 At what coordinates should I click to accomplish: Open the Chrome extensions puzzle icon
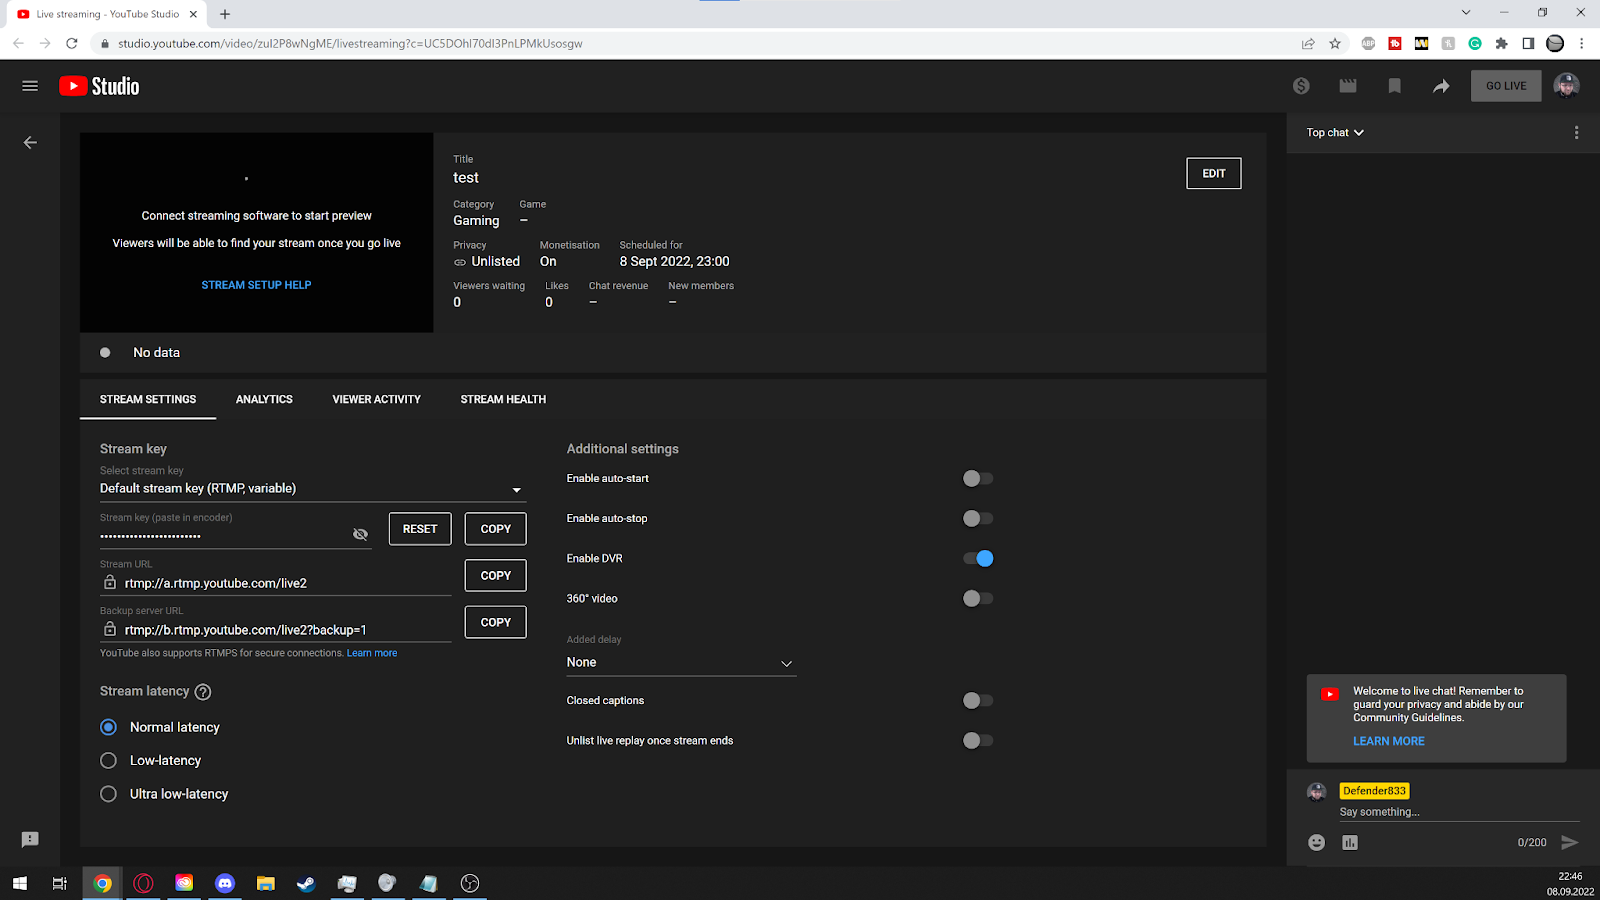1501,43
